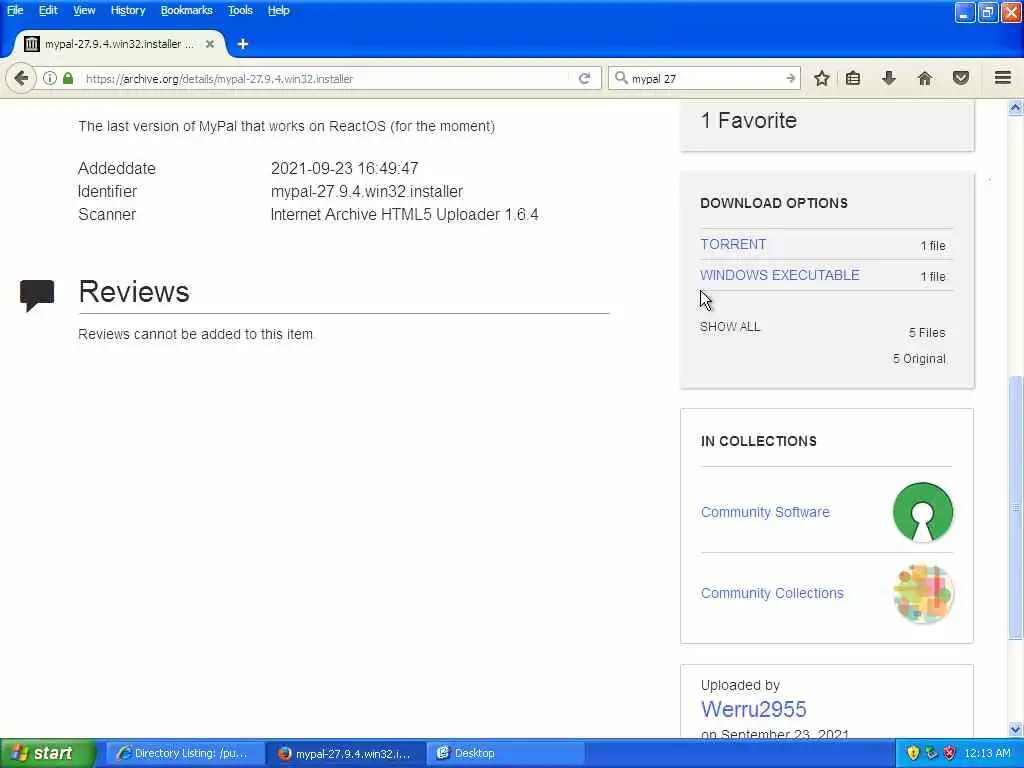Select the mypal-27.9.4.win32.installer tab
The height and width of the screenshot is (768, 1024).
(x=119, y=44)
